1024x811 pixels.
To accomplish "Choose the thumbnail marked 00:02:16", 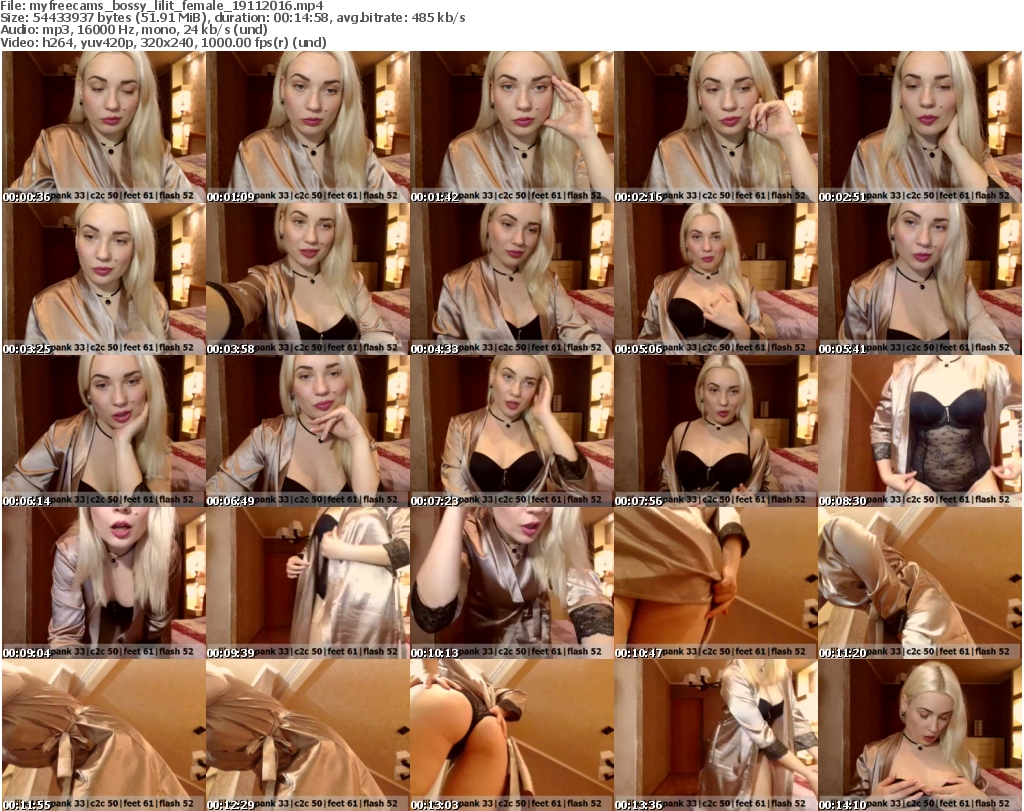I will click(716, 127).
